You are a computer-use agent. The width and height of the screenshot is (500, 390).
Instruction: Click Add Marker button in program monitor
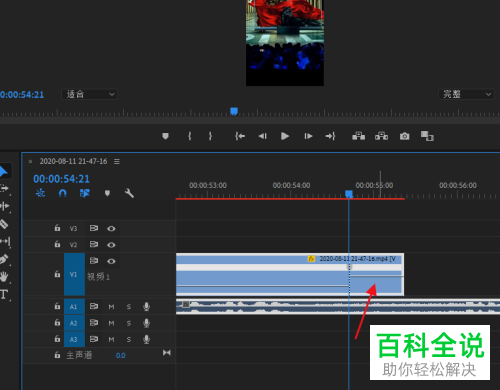pos(165,136)
